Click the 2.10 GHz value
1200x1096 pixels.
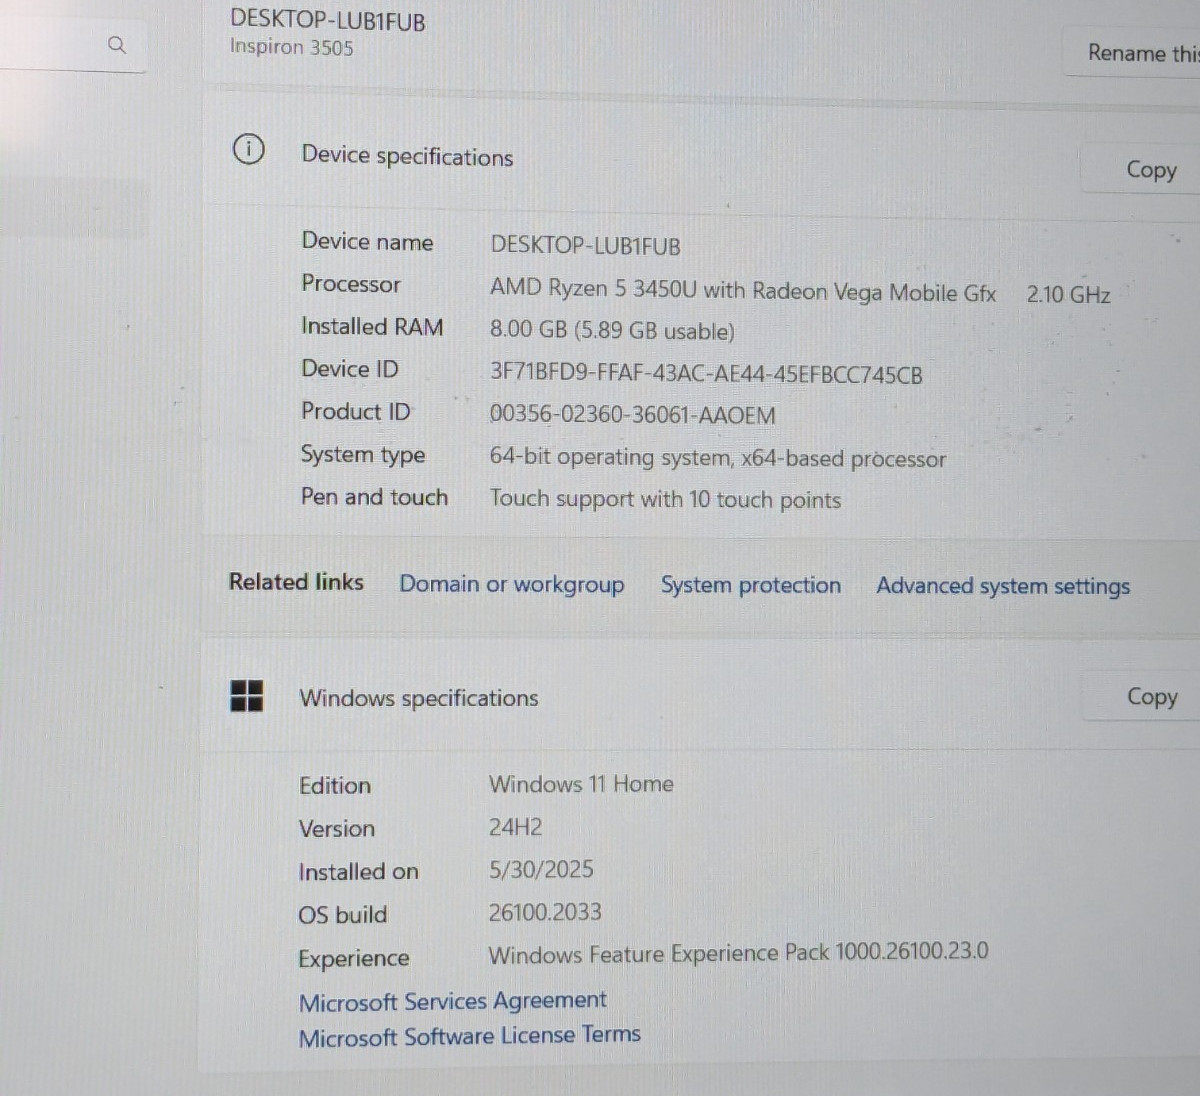coord(1068,295)
